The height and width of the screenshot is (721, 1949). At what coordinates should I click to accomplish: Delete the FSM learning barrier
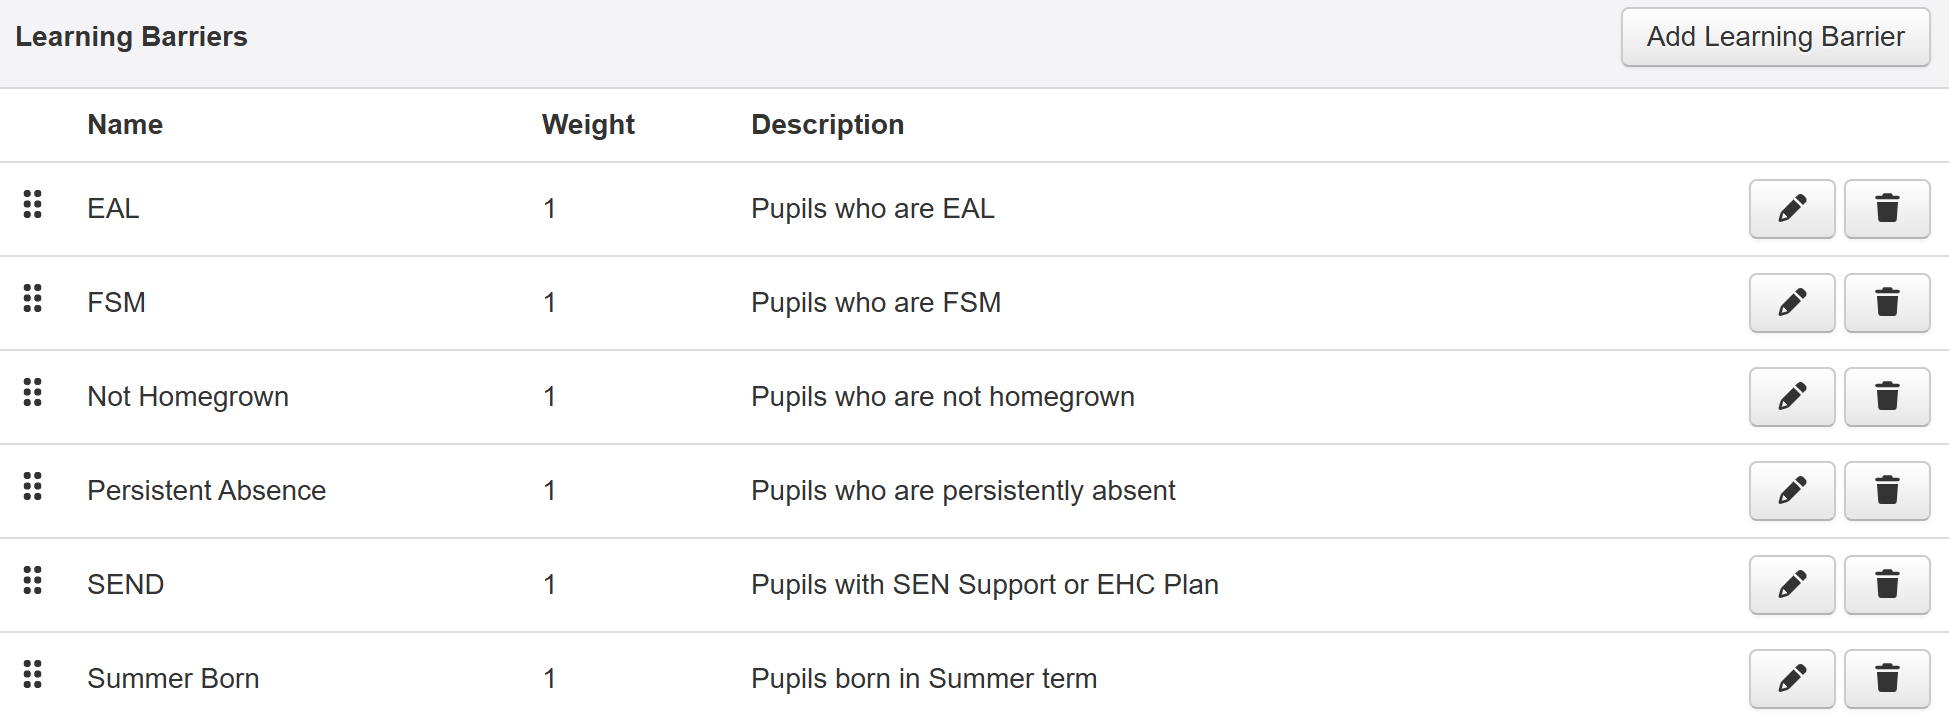click(1887, 303)
